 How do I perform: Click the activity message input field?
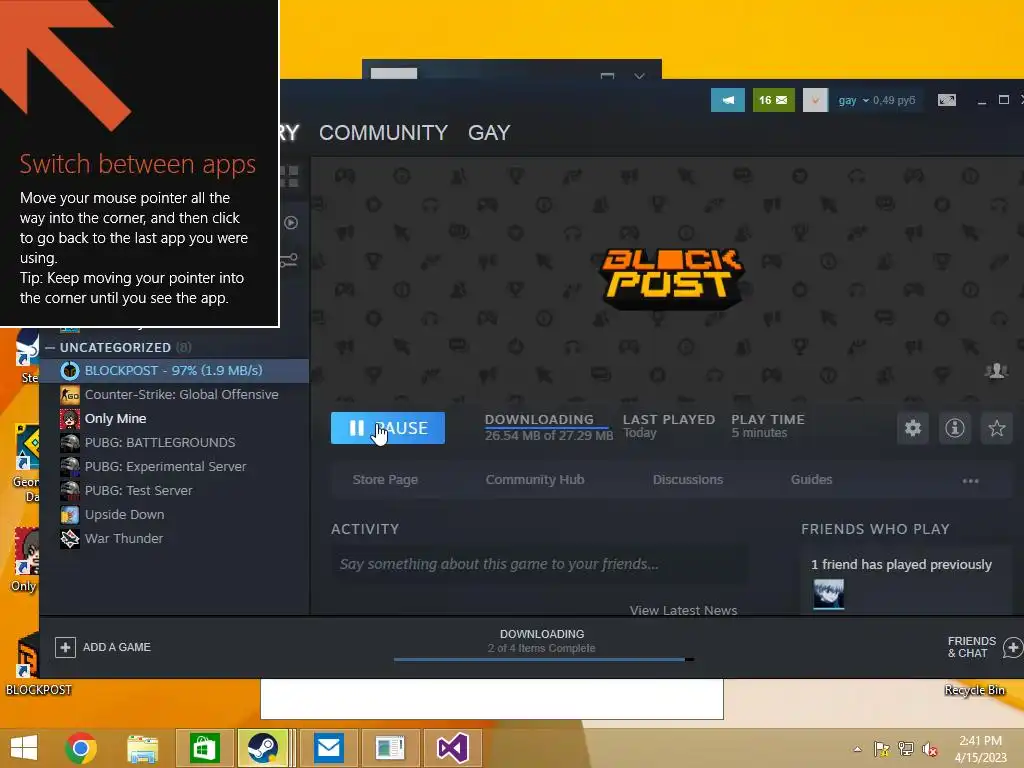tap(539, 564)
